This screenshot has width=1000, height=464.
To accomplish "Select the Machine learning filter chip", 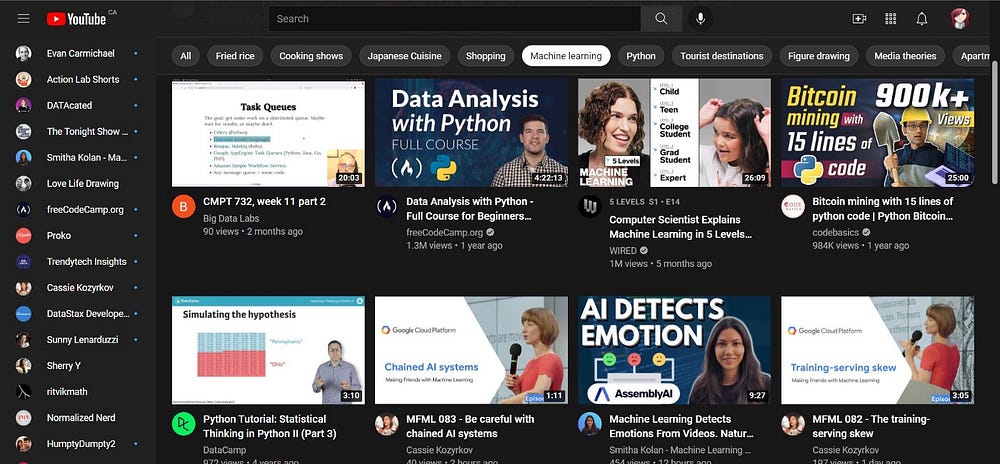I will coord(566,56).
